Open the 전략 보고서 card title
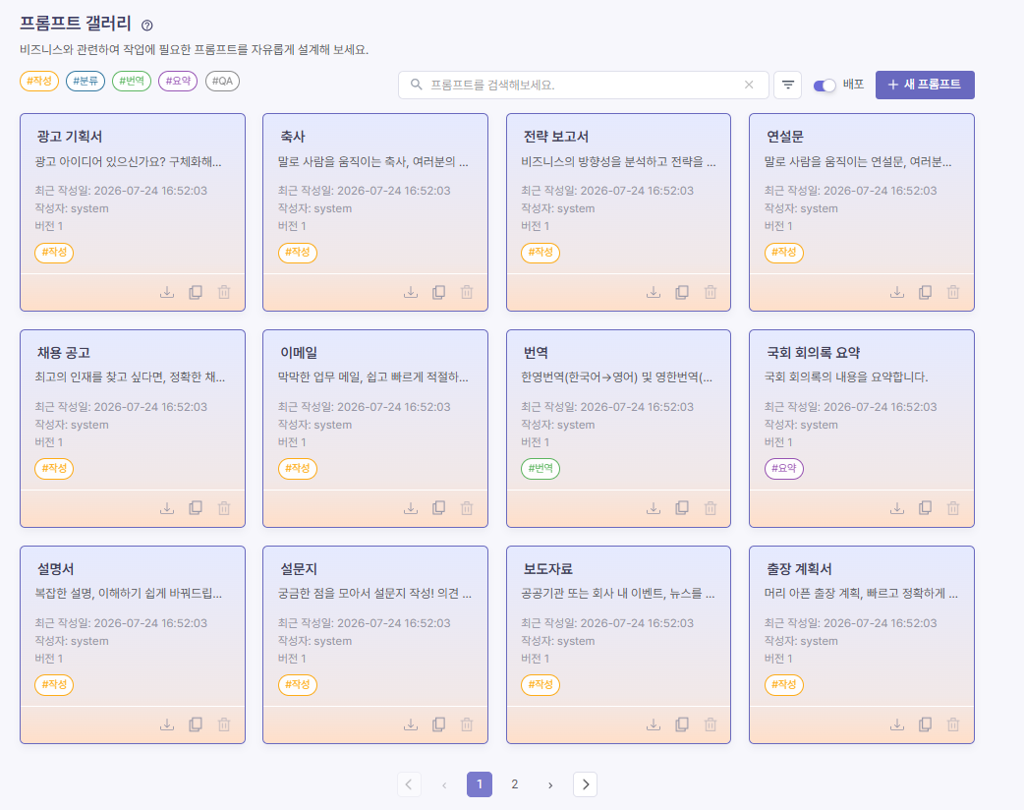 [x=556, y=137]
